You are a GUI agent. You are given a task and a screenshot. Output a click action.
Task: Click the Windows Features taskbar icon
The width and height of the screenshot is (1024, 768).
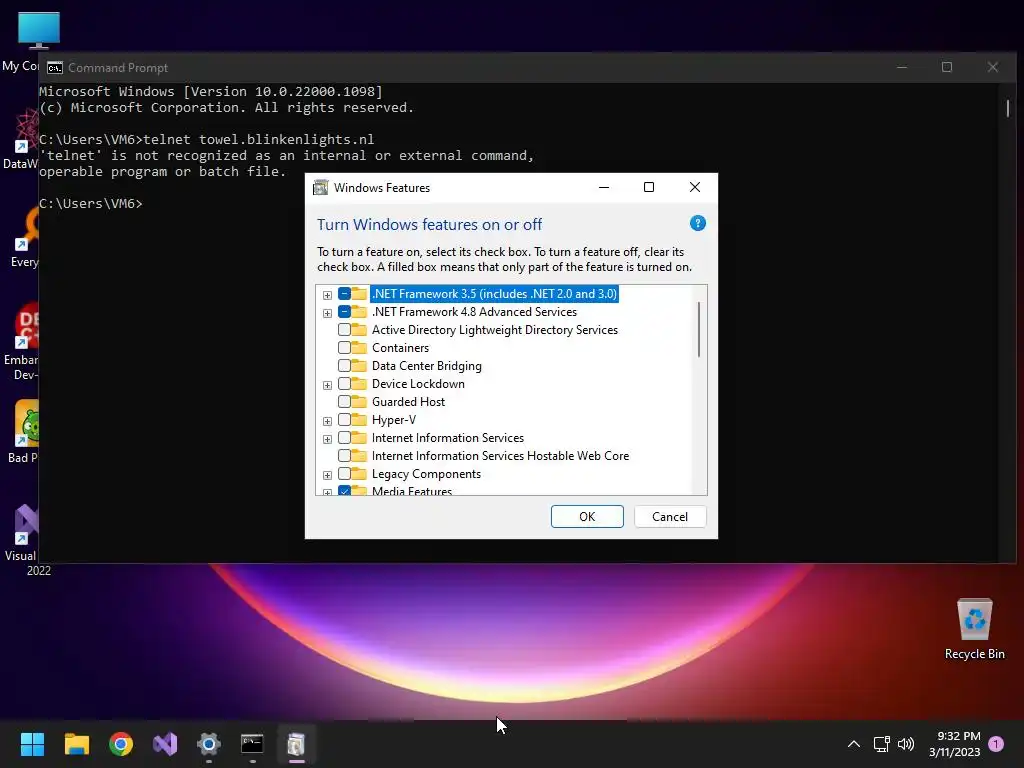[296, 744]
